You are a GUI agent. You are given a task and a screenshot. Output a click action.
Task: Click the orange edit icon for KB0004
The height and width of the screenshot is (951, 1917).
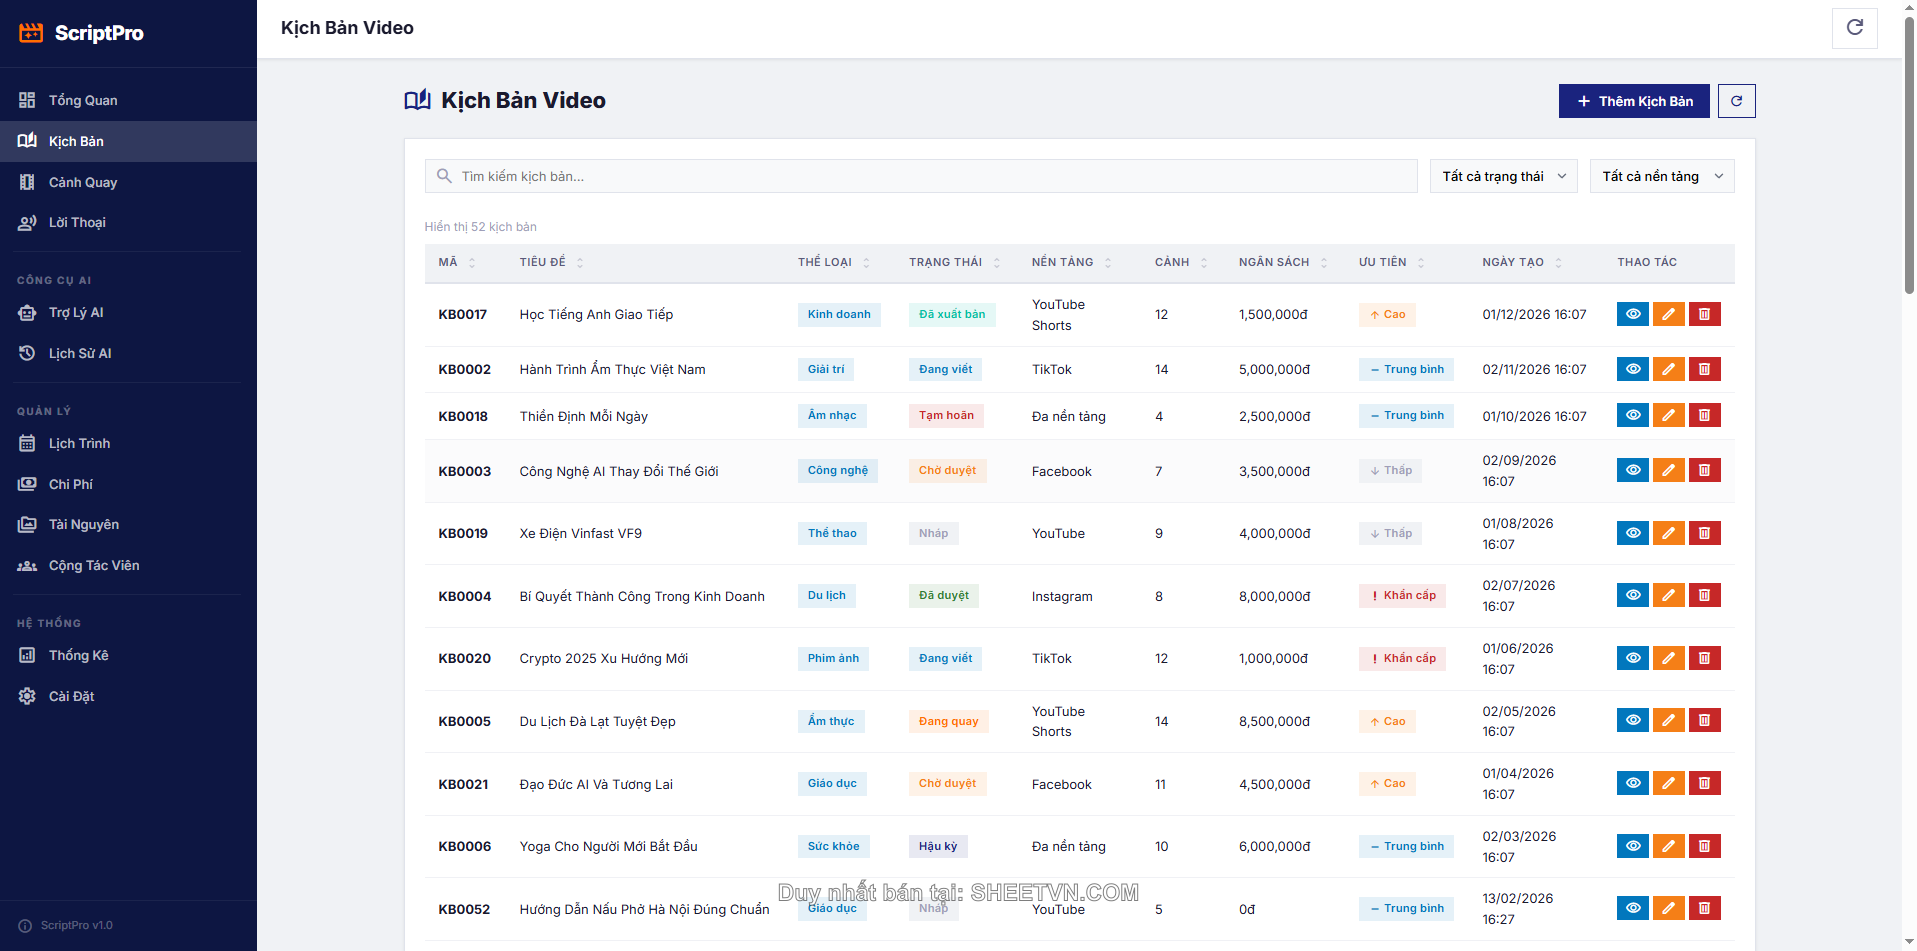1668,596
